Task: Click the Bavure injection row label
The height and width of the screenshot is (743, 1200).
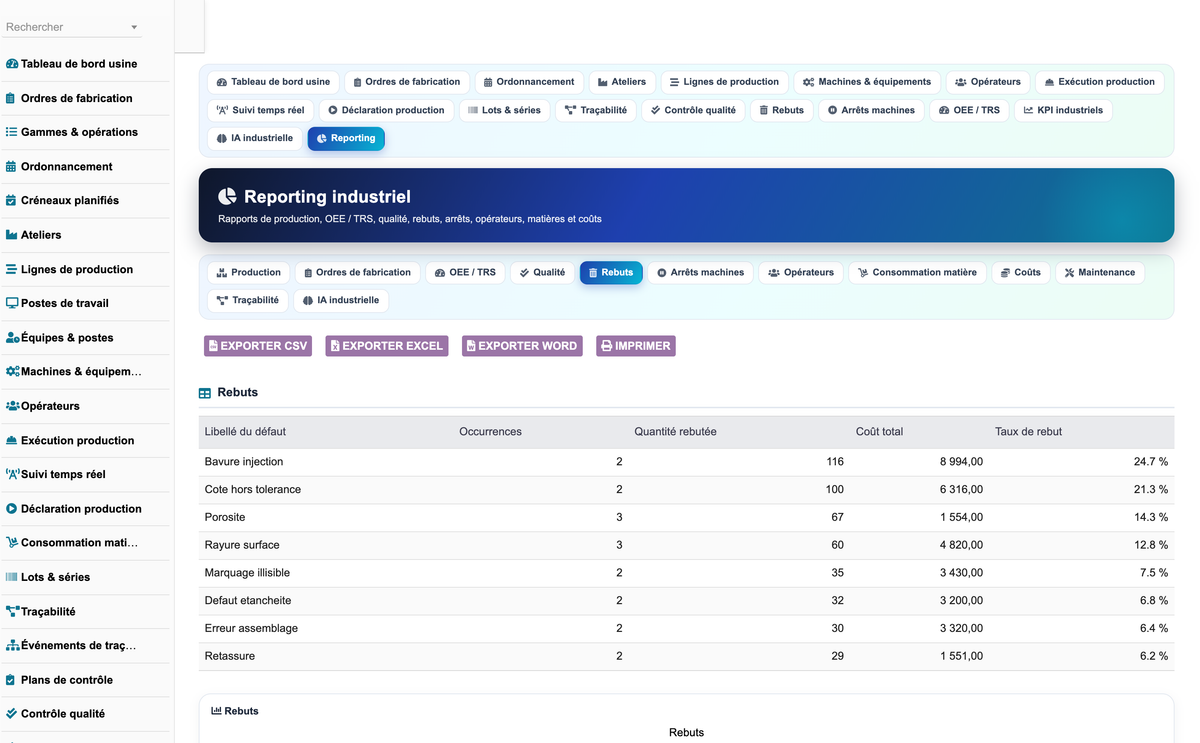Action: [244, 462]
